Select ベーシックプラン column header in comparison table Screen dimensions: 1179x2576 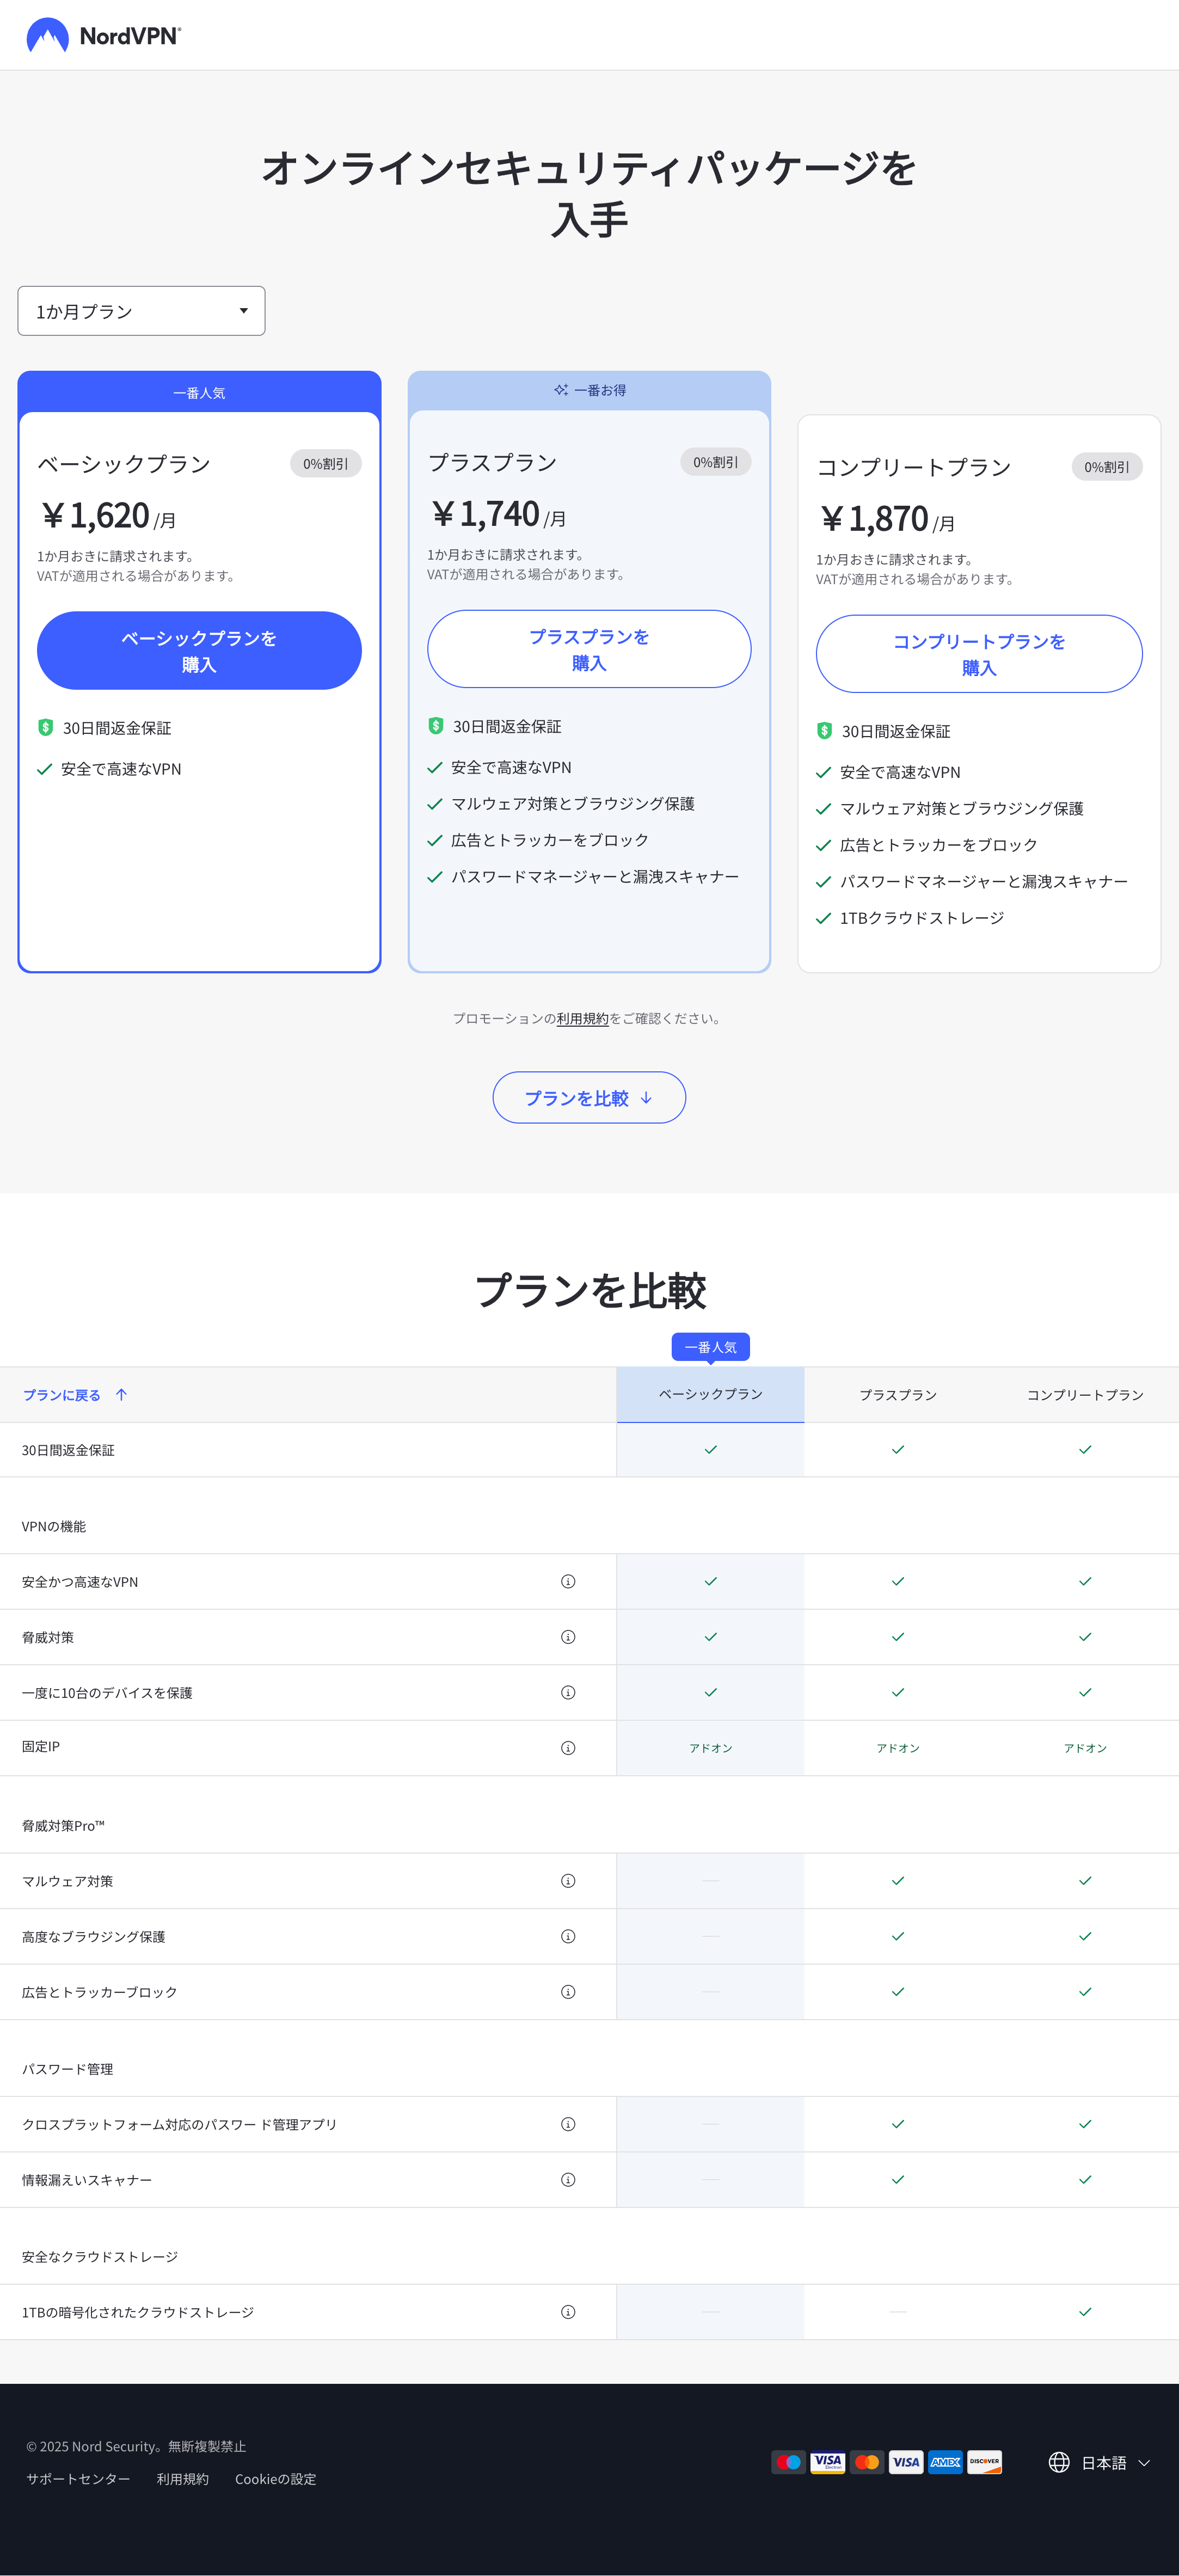(710, 1394)
